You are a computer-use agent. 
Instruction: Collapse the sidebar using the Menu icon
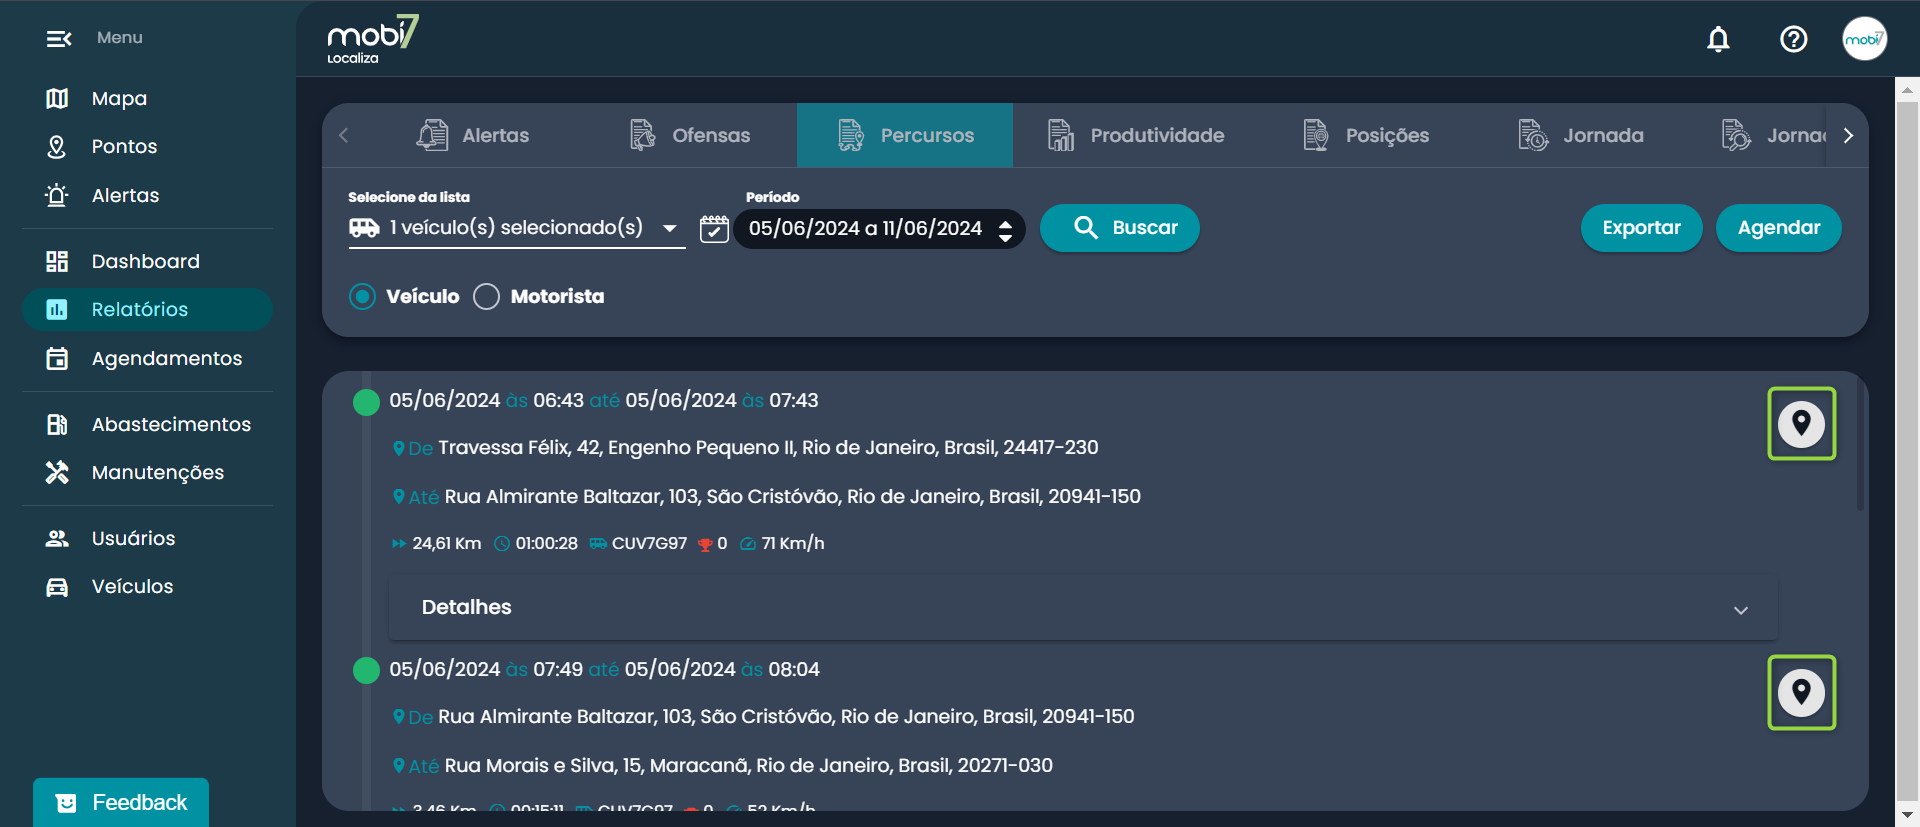59,38
